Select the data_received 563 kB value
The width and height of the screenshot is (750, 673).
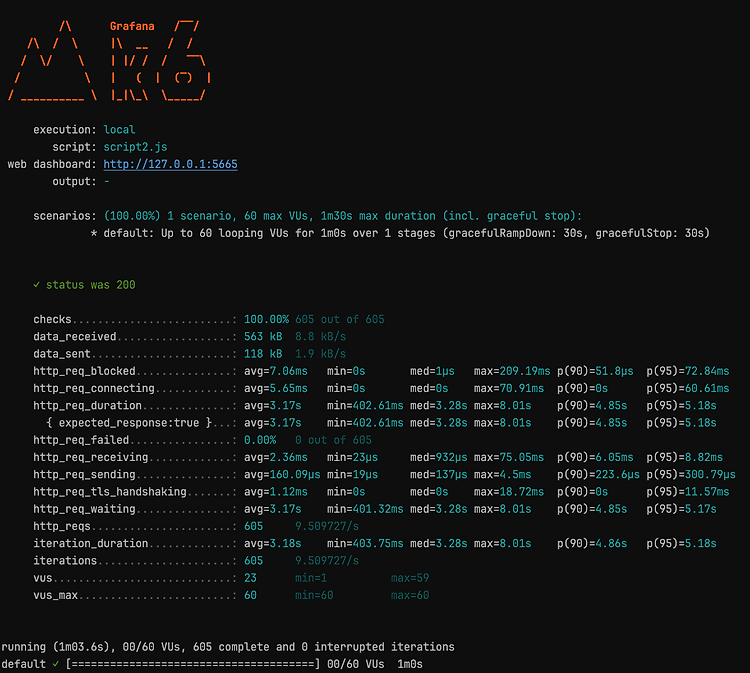point(263,337)
